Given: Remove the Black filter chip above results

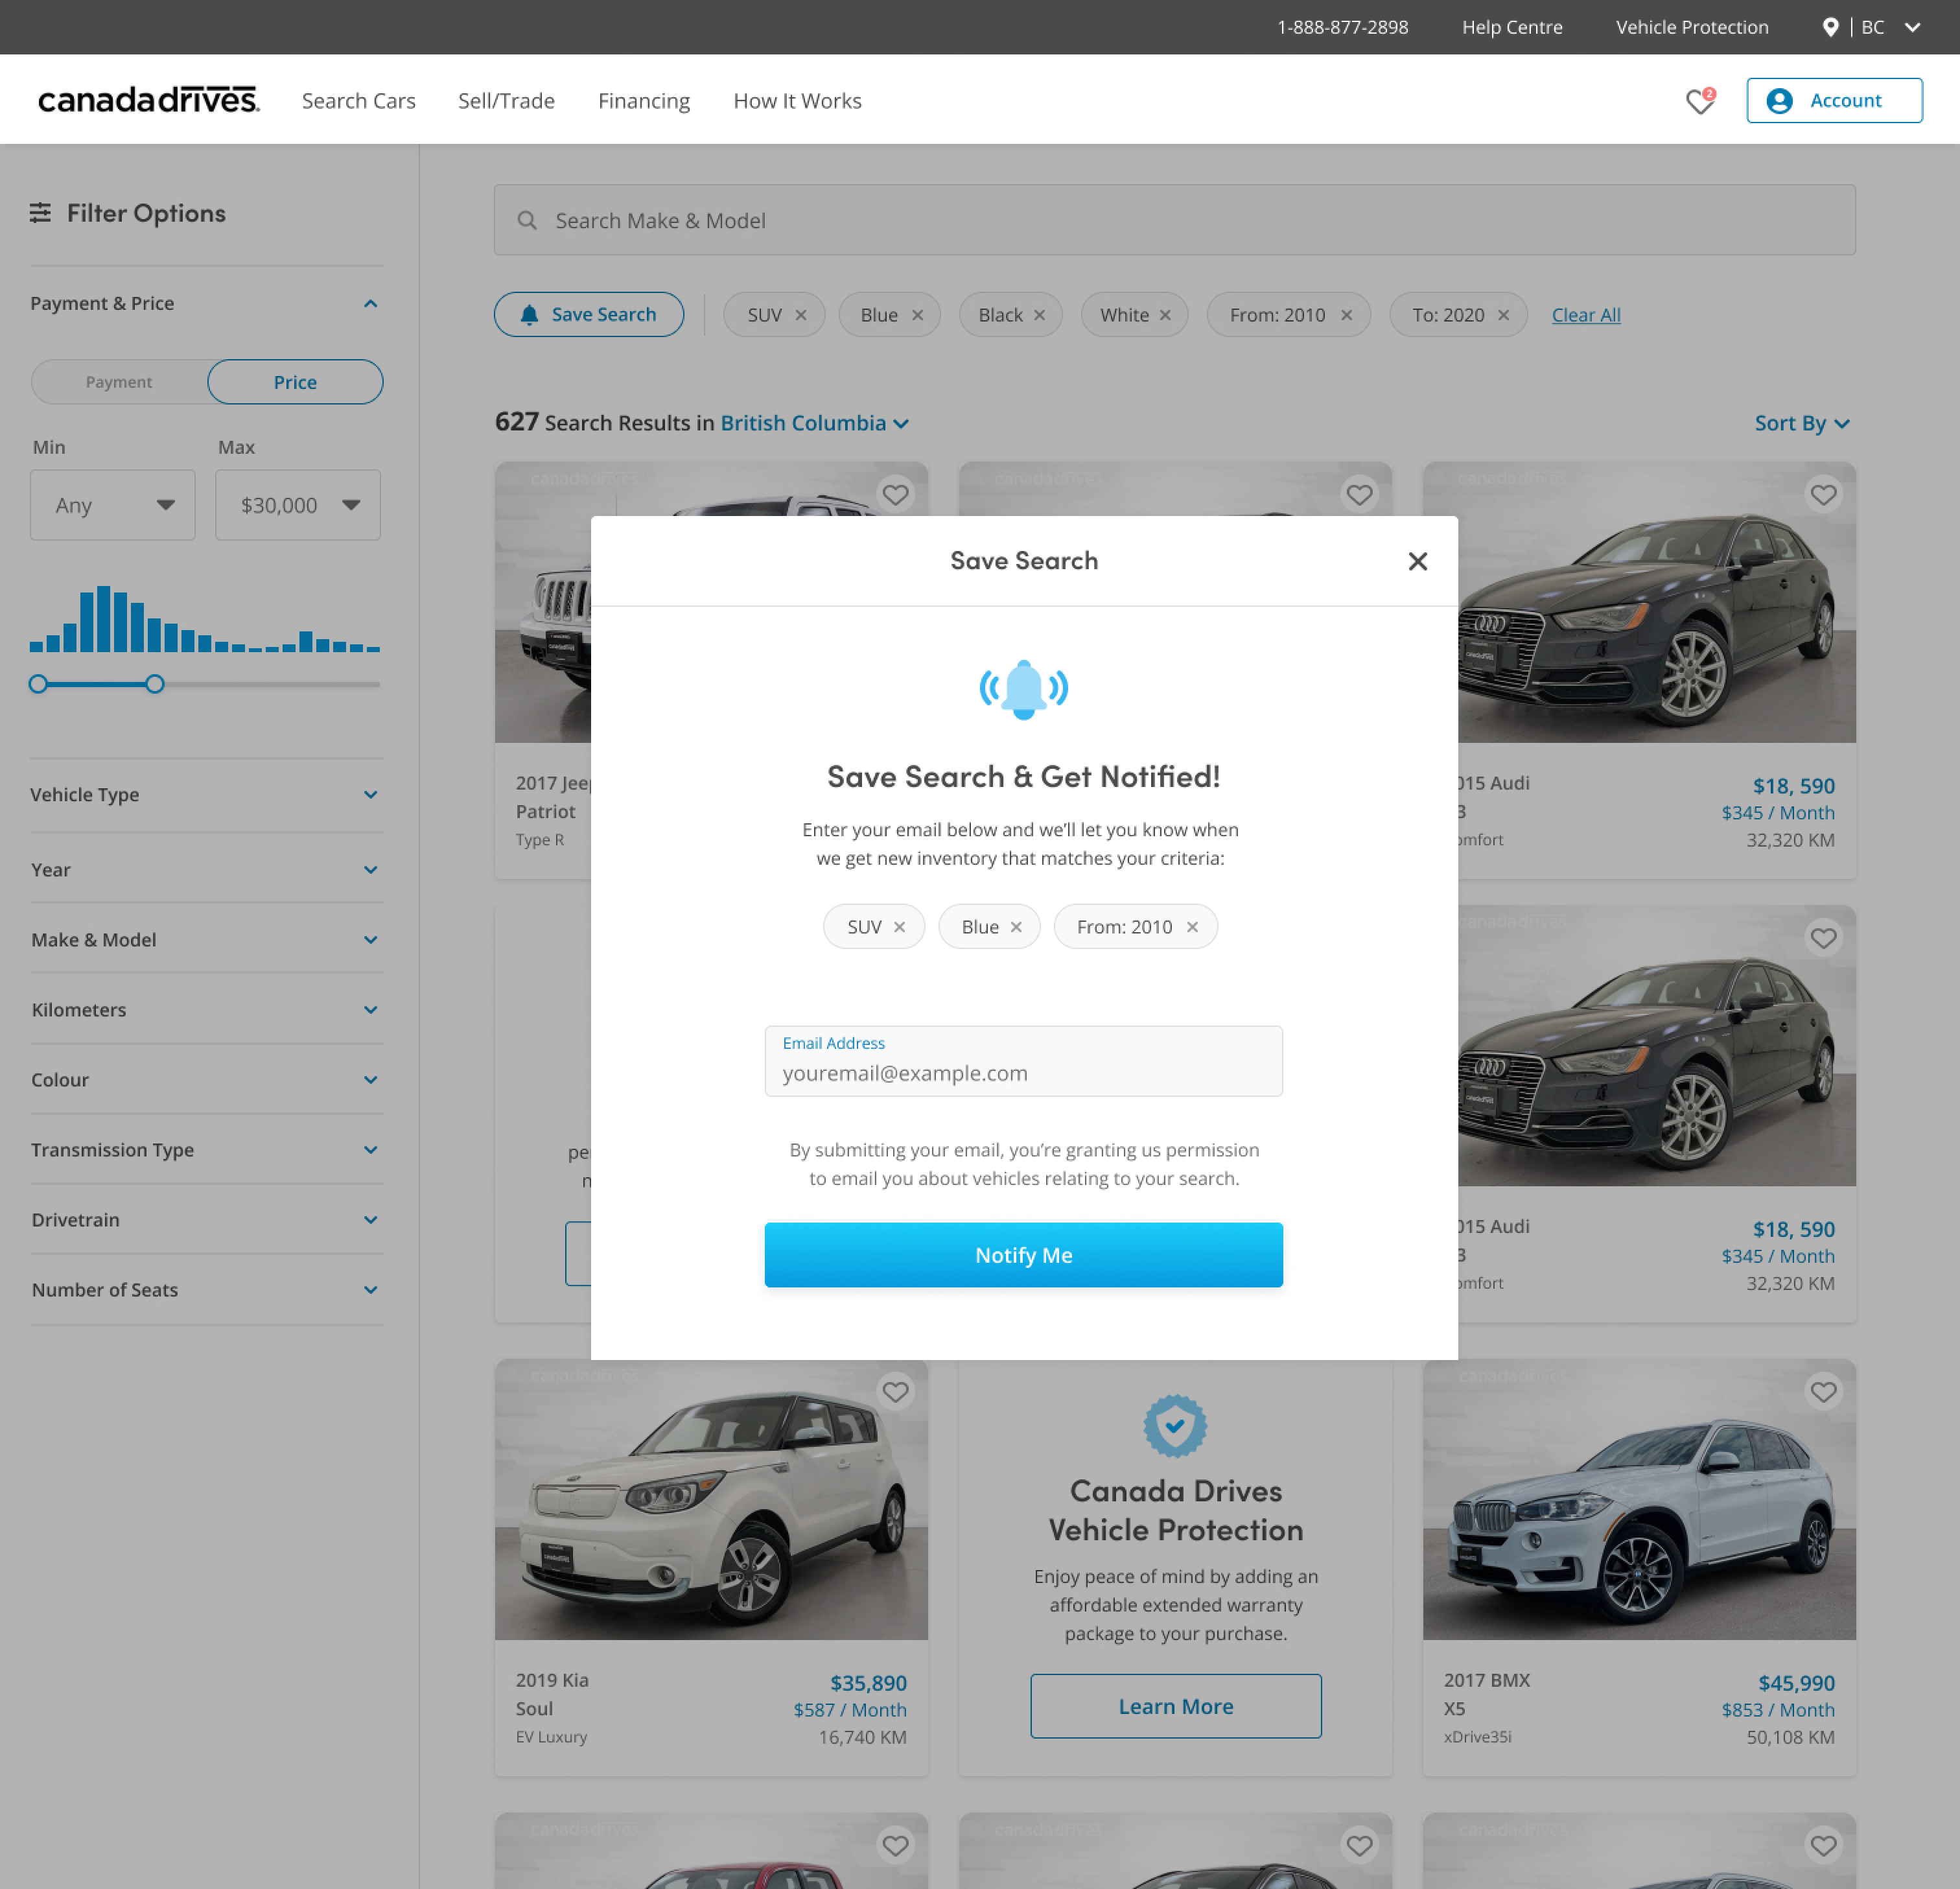Looking at the screenshot, I should pos(1040,315).
